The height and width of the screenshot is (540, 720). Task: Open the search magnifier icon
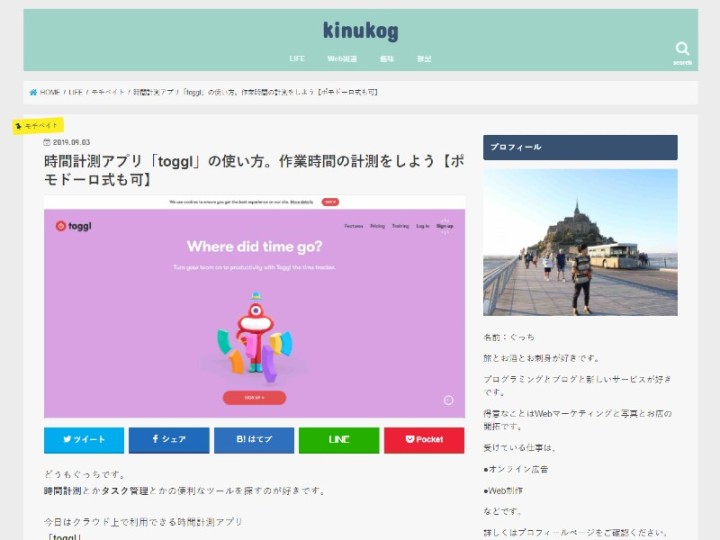[x=682, y=49]
